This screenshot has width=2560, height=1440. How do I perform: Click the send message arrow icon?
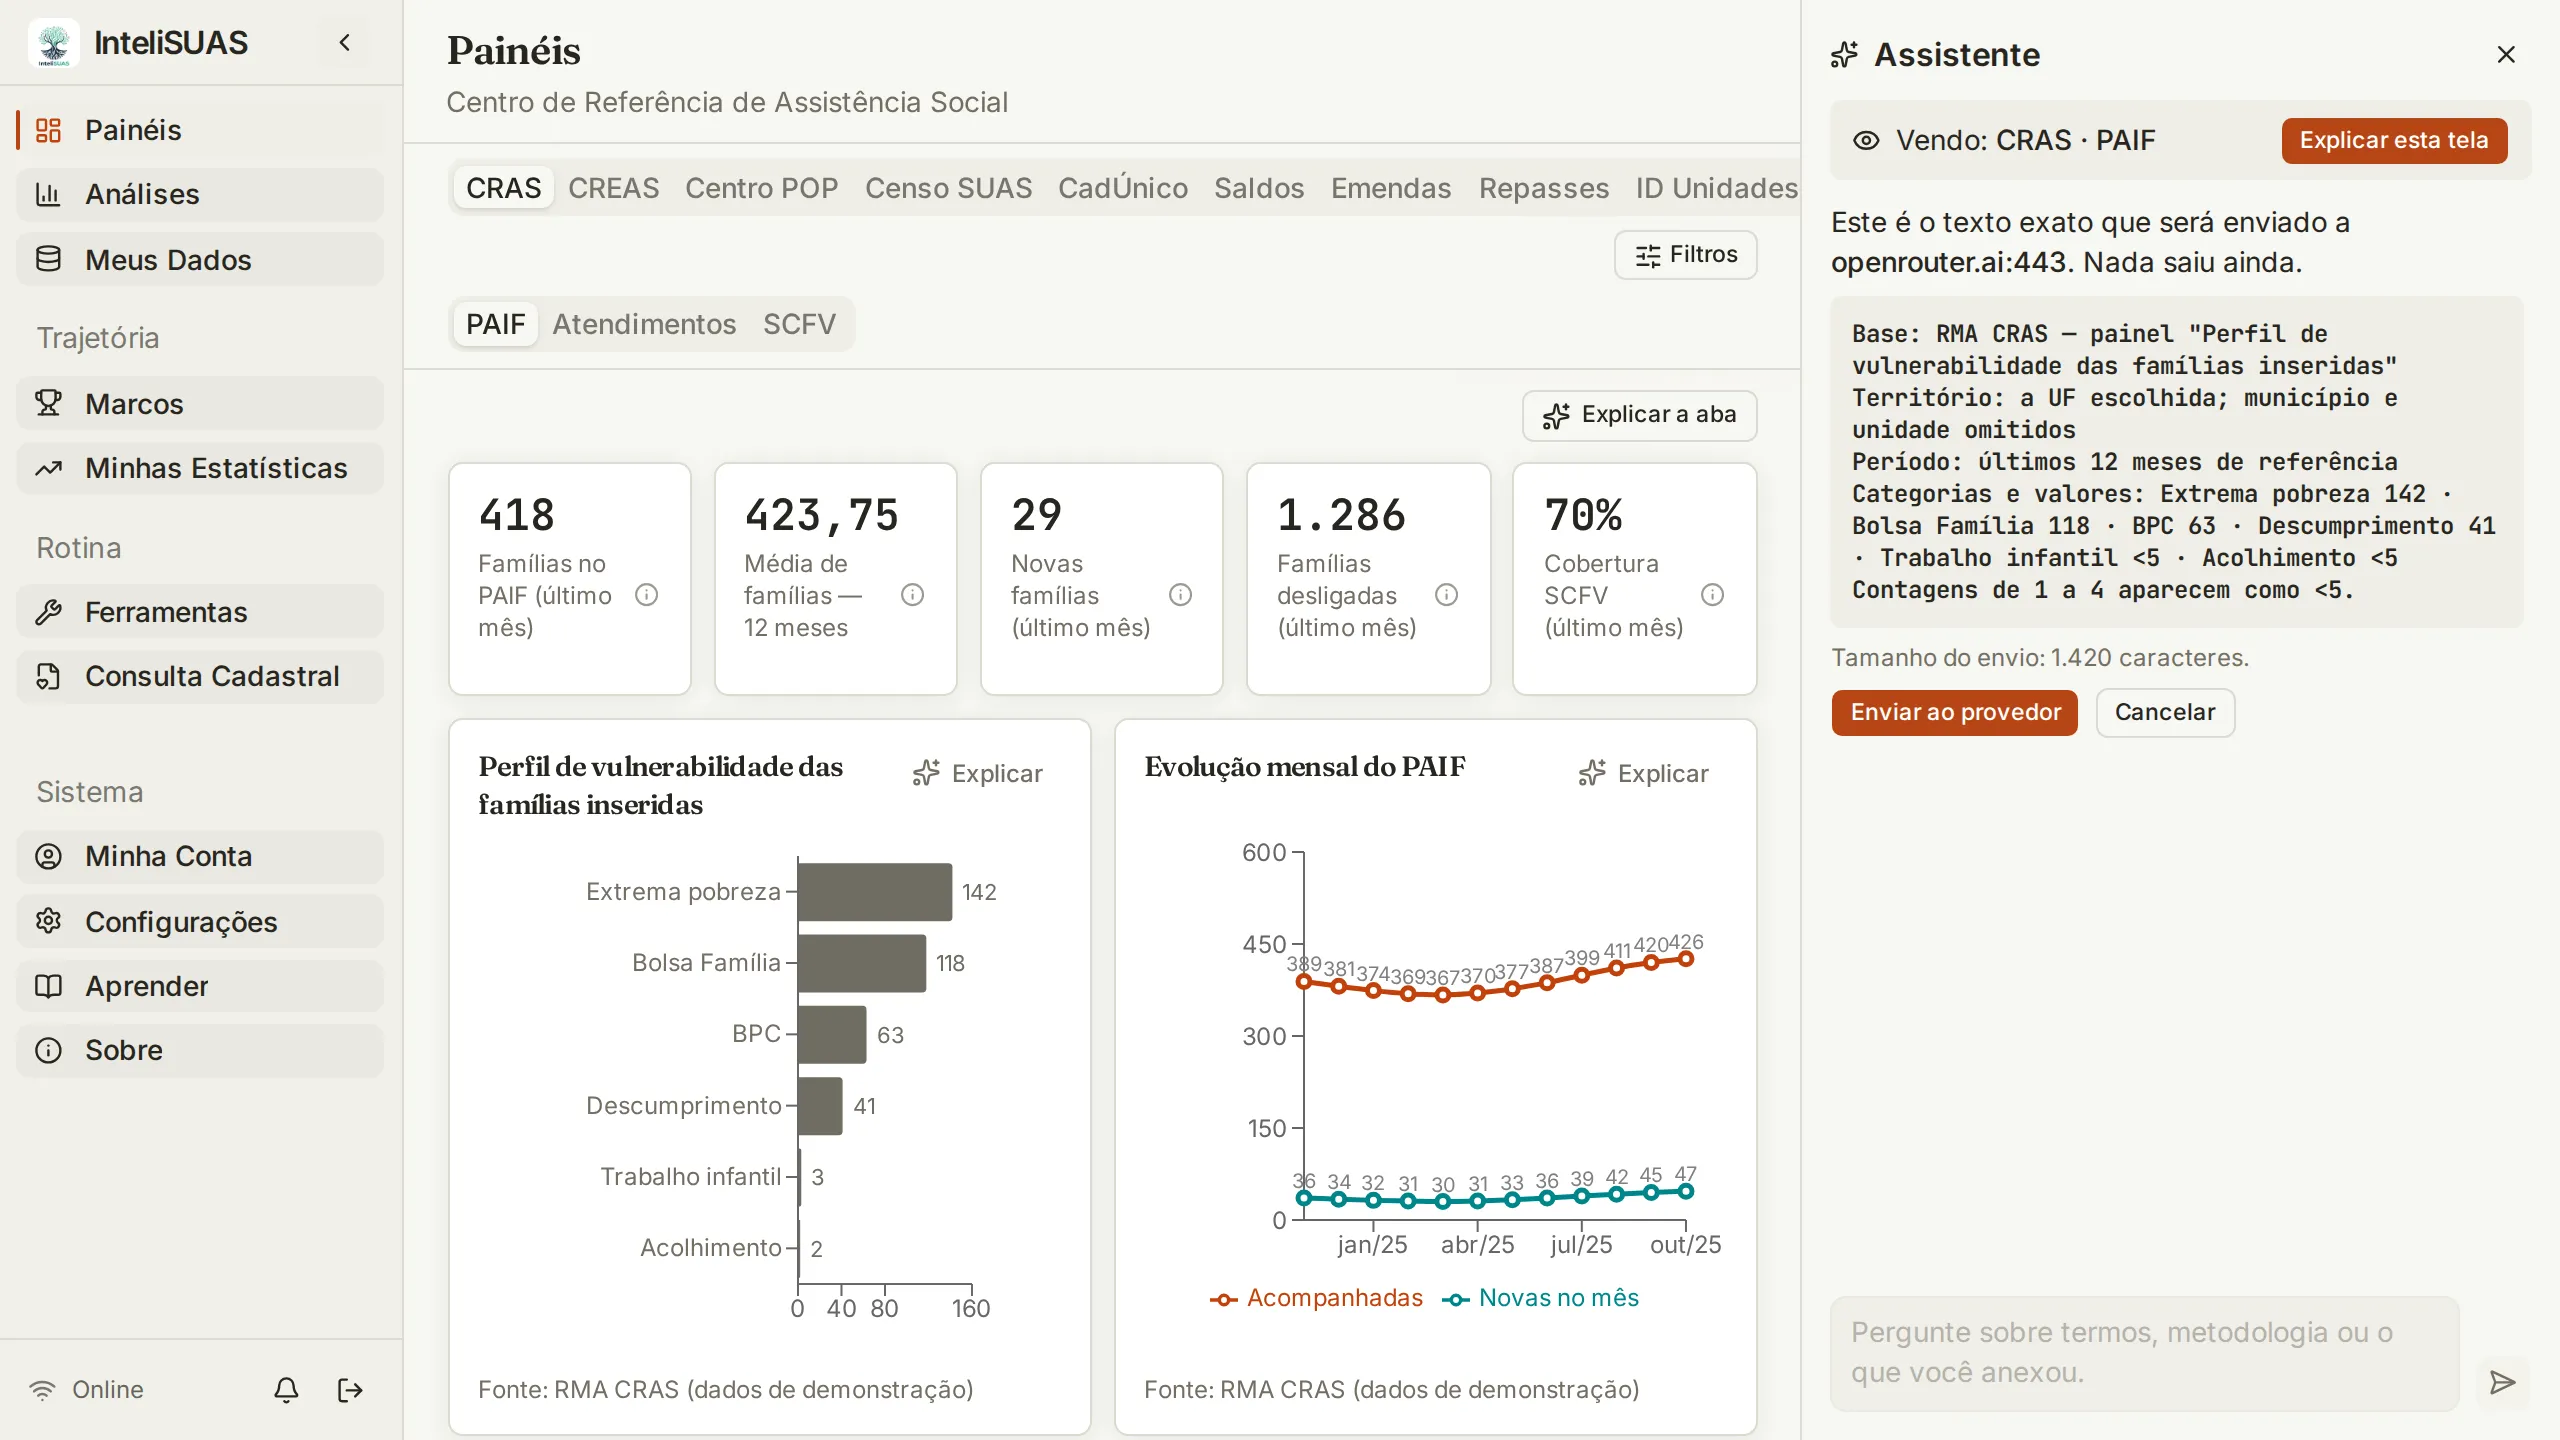click(2503, 1382)
